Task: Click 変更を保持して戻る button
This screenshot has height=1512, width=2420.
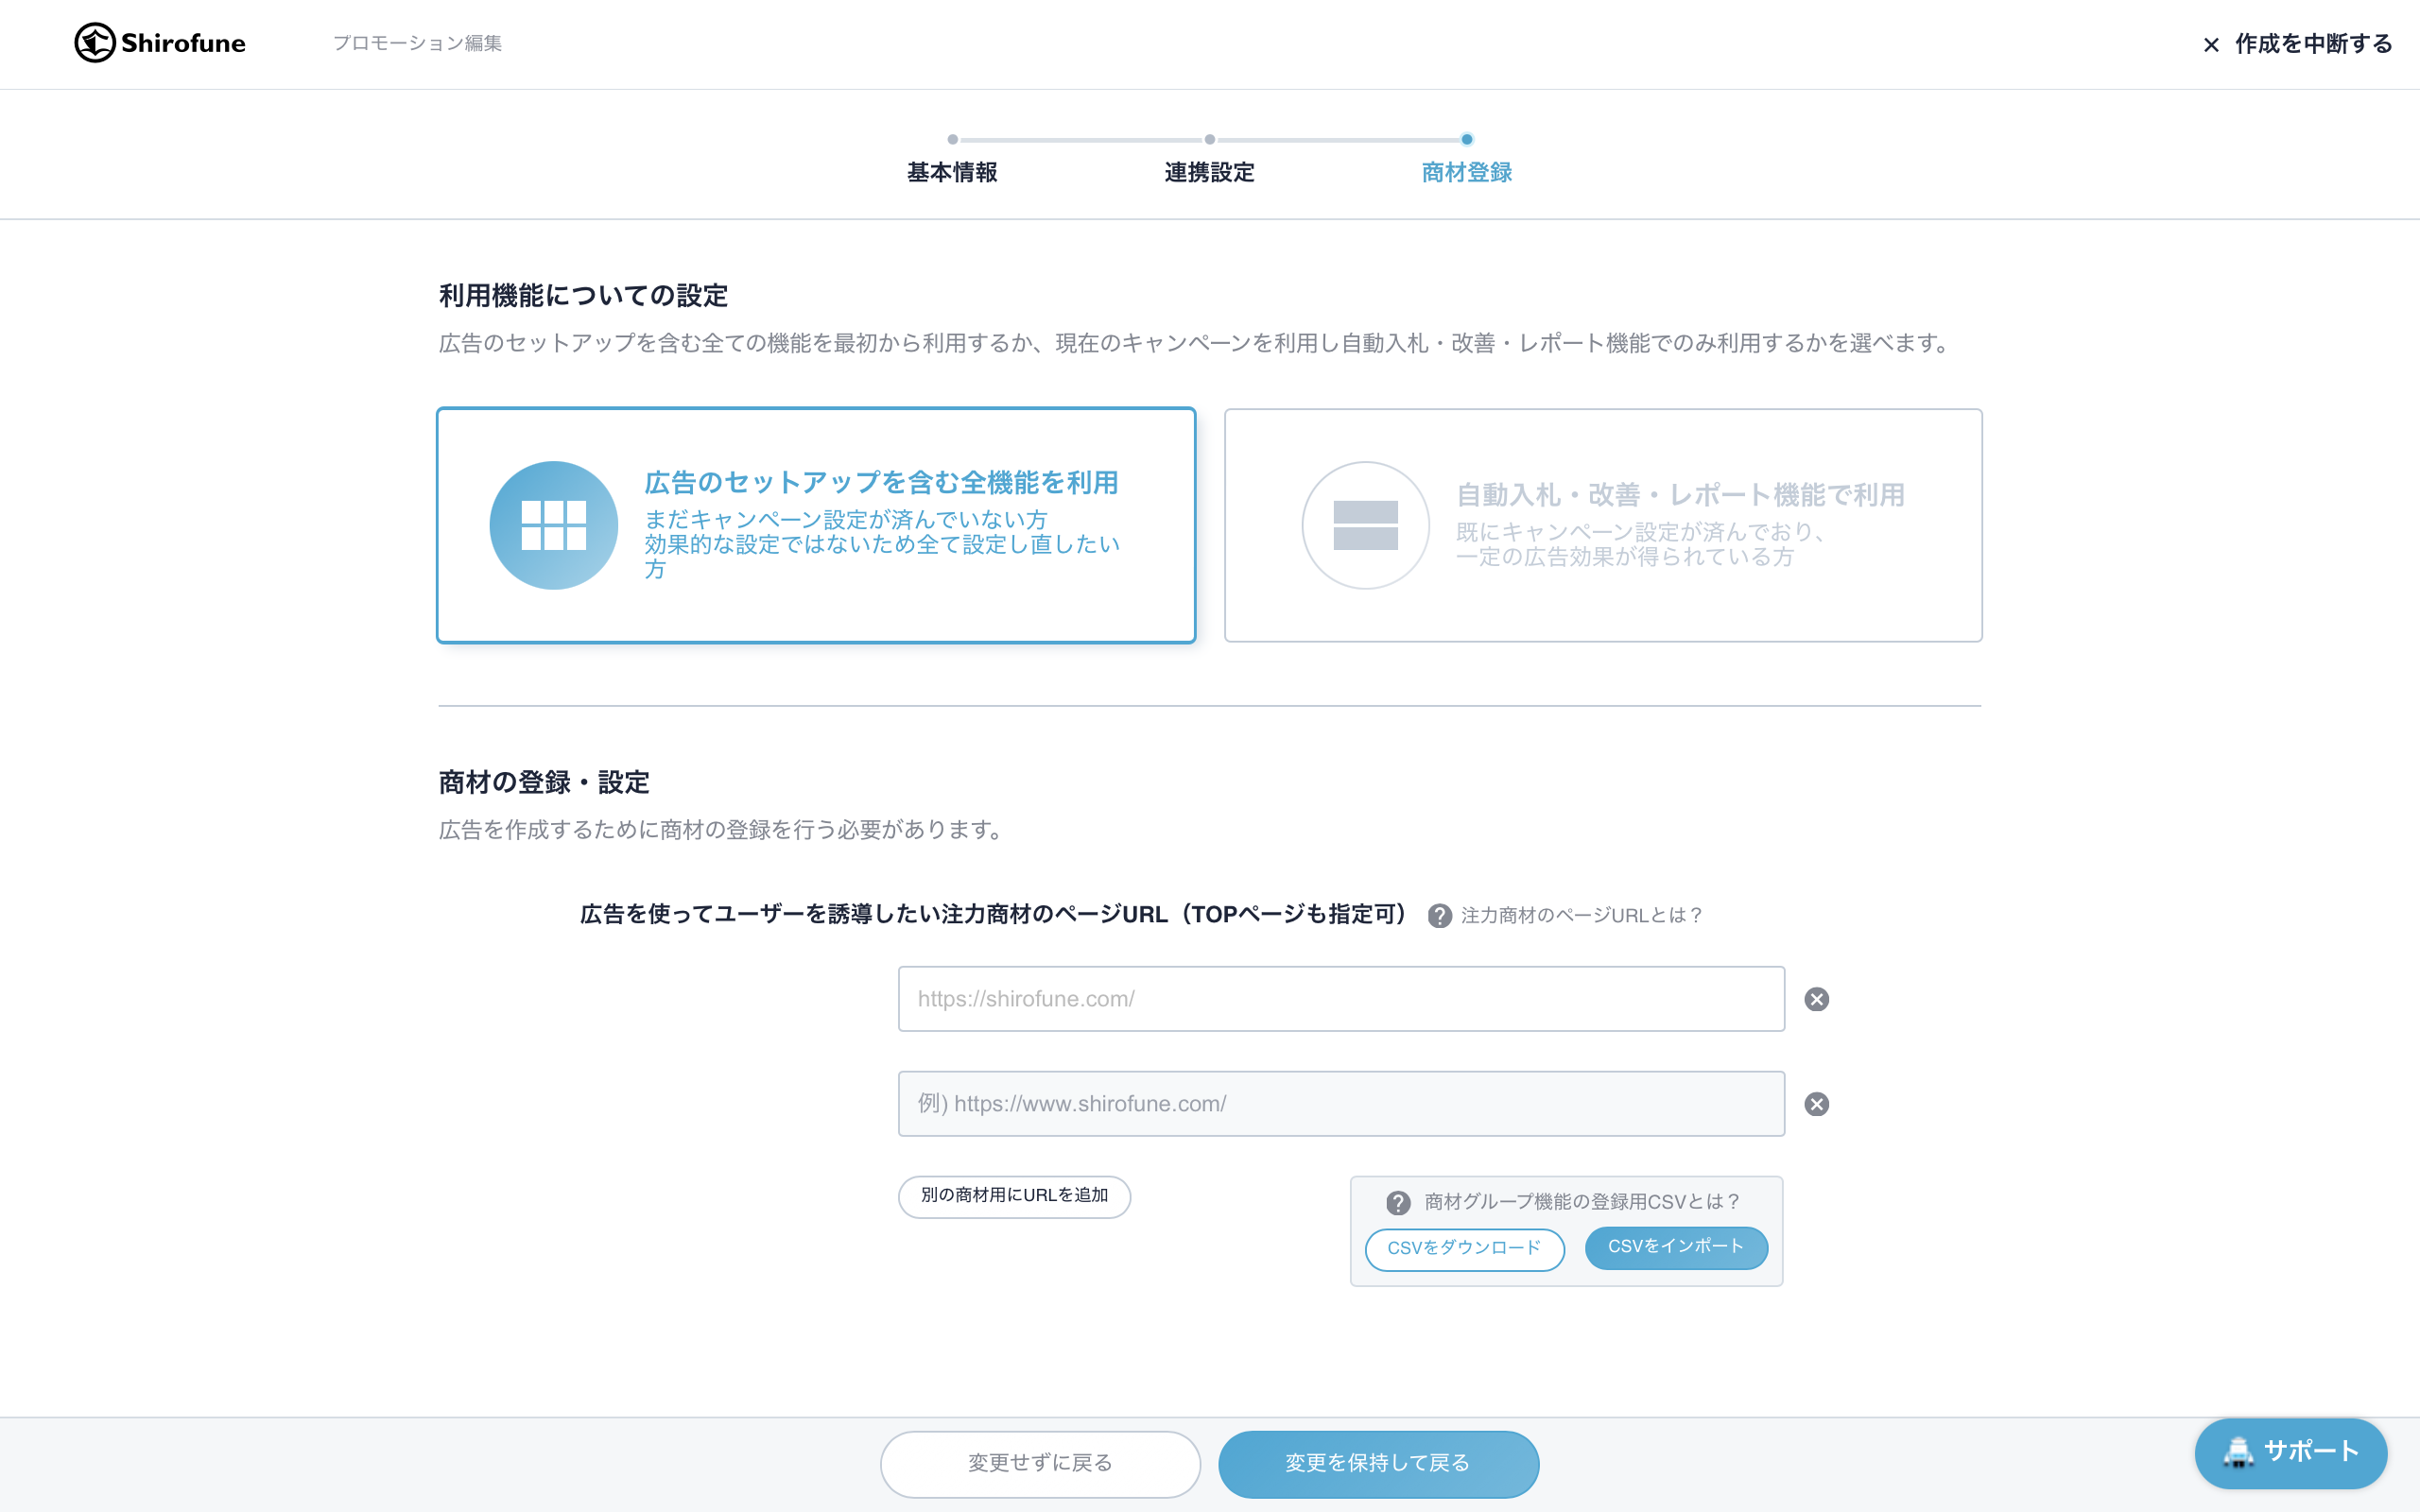Action: click(x=1378, y=1464)
